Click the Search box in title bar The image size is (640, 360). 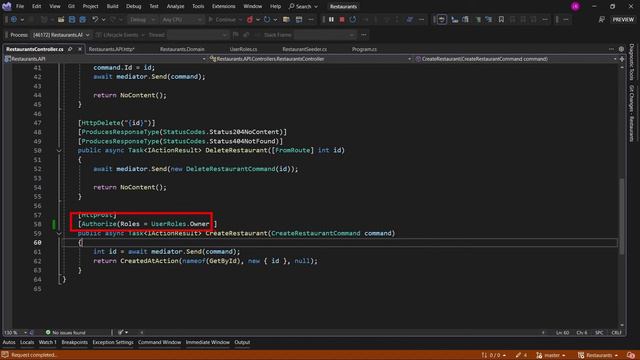(x=303, y=6)
